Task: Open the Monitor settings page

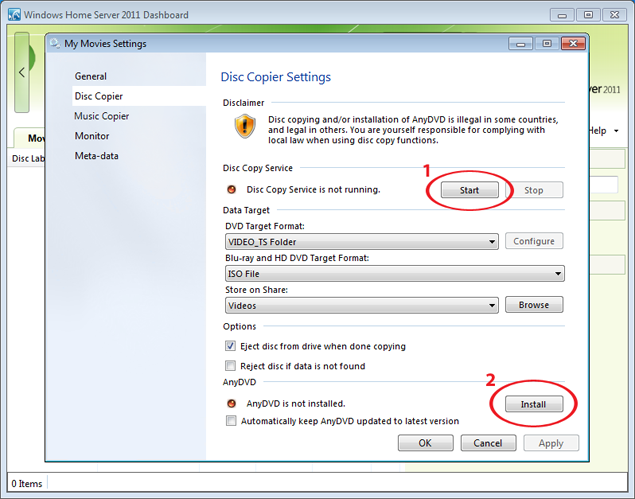Action: 92,136
